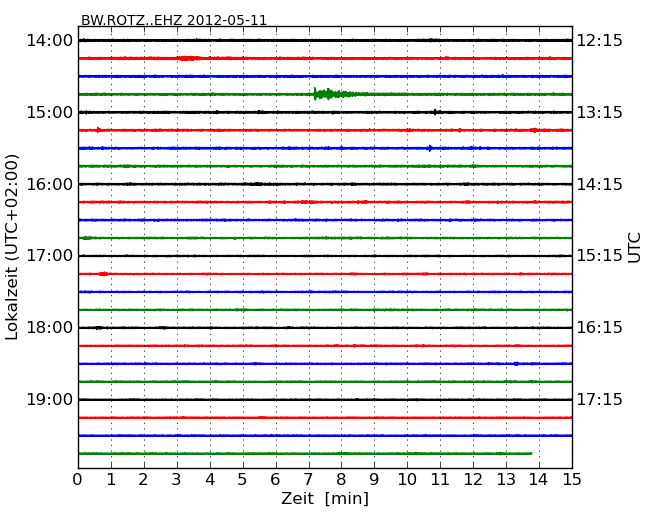The height and width of the screenshot is (520, 650).
Task: Click the Lokalzeit (UTC+02:00) axis label
Action: (x=12, y=247)
